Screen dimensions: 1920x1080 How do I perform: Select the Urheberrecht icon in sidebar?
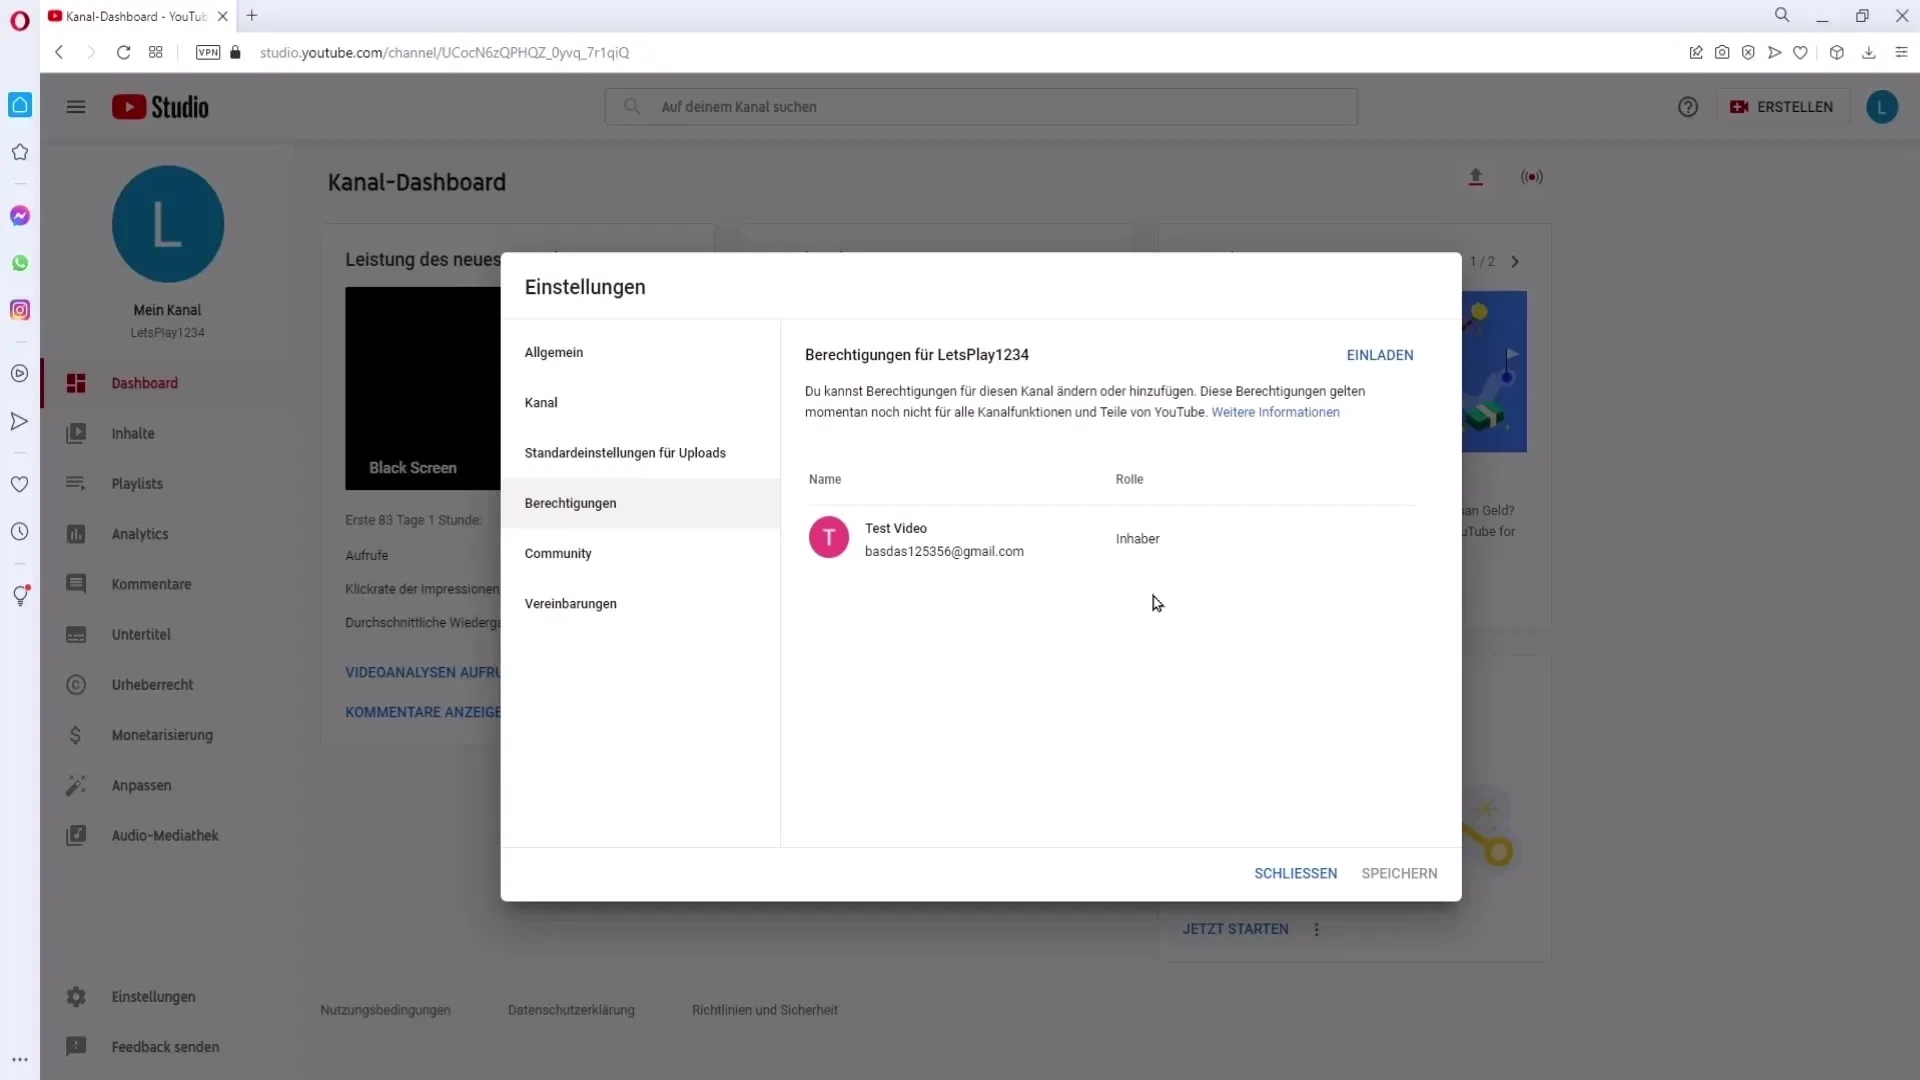pyautogui.click(x=75, y=684)
